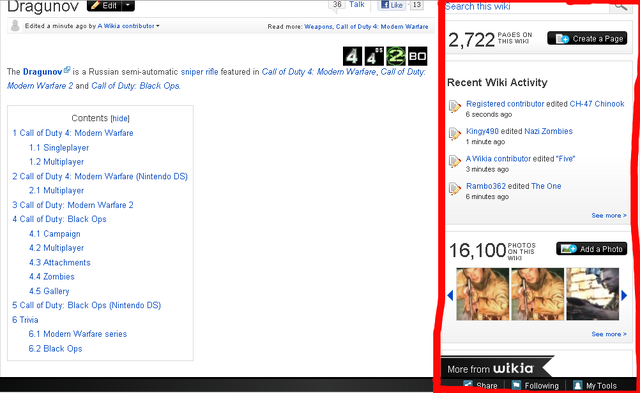The height and width of the screenshot is (393, 640).
Task: Open the Edit button dropdown arrow
Action: click(128, 5)
